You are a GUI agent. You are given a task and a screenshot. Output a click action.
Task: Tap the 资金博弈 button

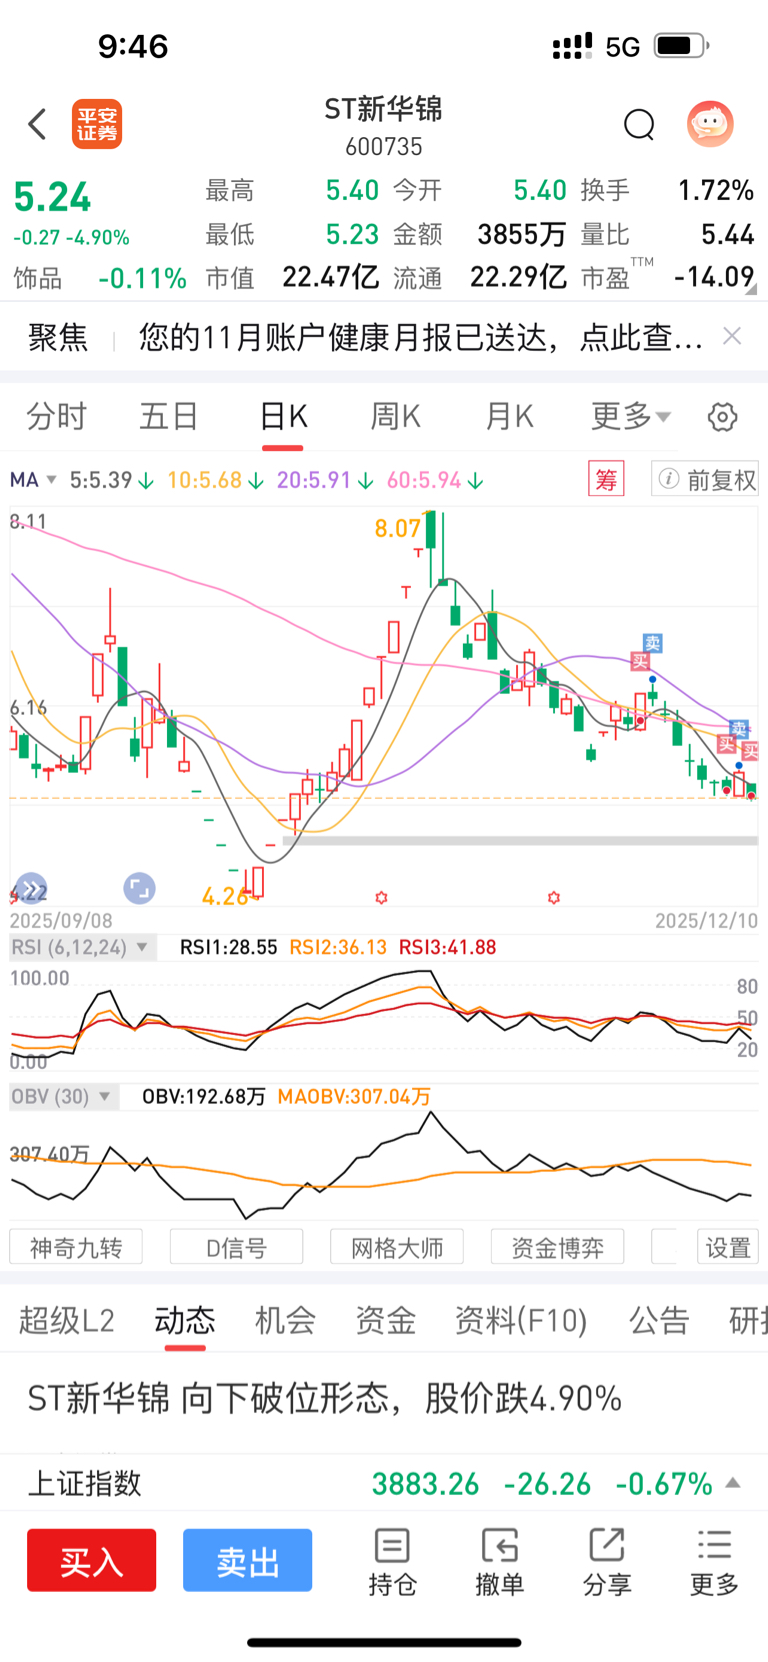(558, 1247)
